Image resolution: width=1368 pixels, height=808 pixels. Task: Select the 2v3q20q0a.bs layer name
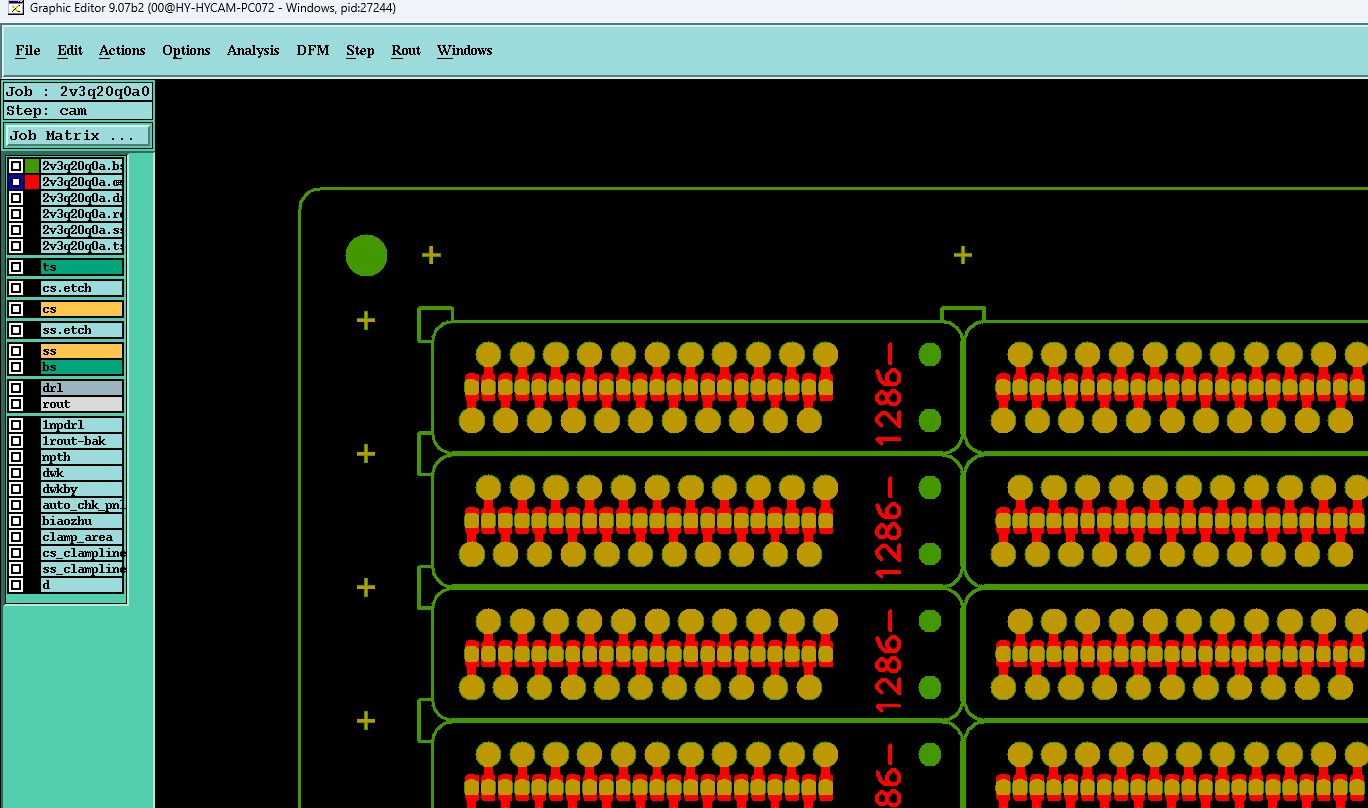click(x=82, y=166)
